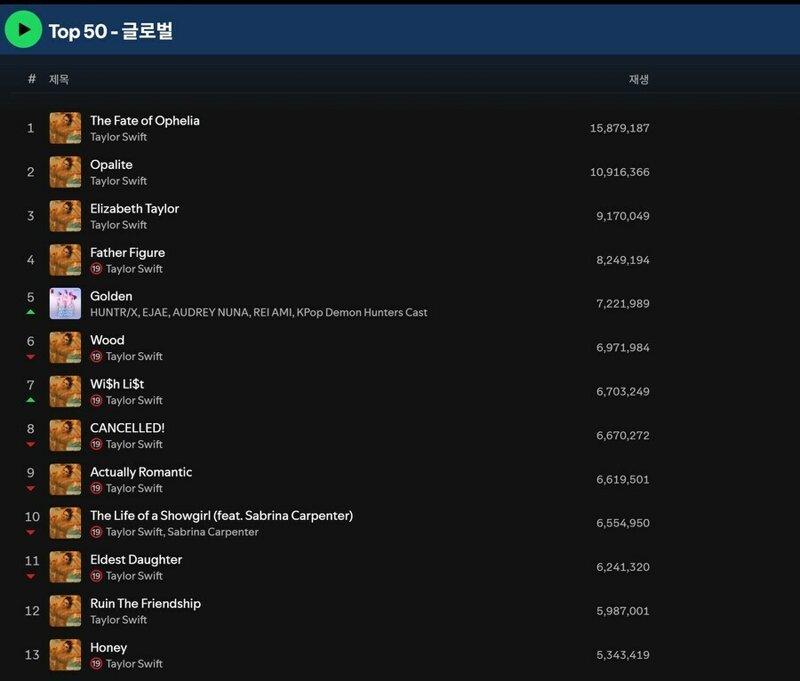Viewport: 800px width, 681px height.
Task: Open the Ruin The Friendship track
Action: tap(145, 604)
